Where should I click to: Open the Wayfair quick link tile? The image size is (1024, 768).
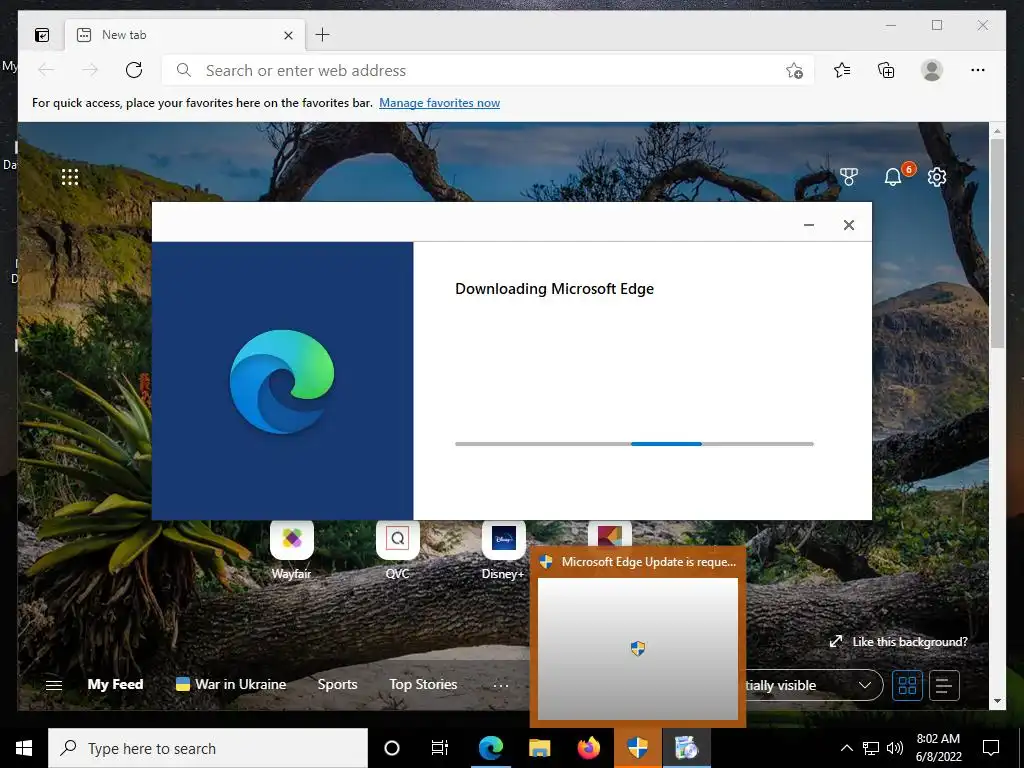[x=291, y=550]
